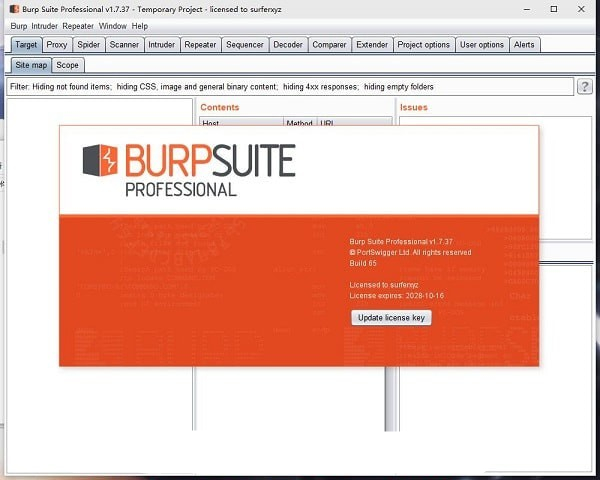Image resolution: width=600 pixels, height=480 pixels.
Task: Click the Contents panel heading
Action: (x=220, y=107)
